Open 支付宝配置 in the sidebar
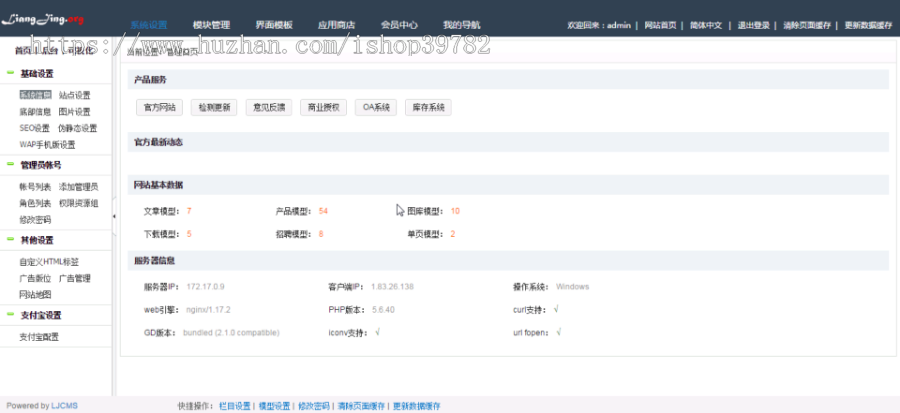The image size is (900, 413). [x=39, y=337]
